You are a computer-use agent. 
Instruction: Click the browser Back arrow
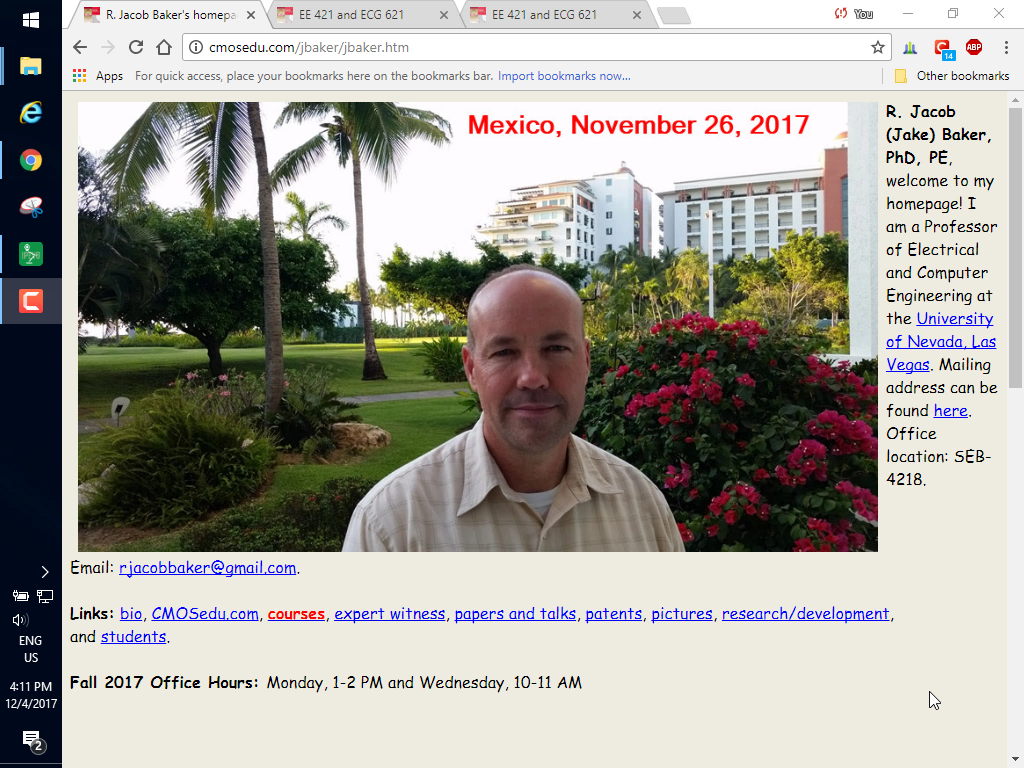pyautogui.click(x=80, y=47)
